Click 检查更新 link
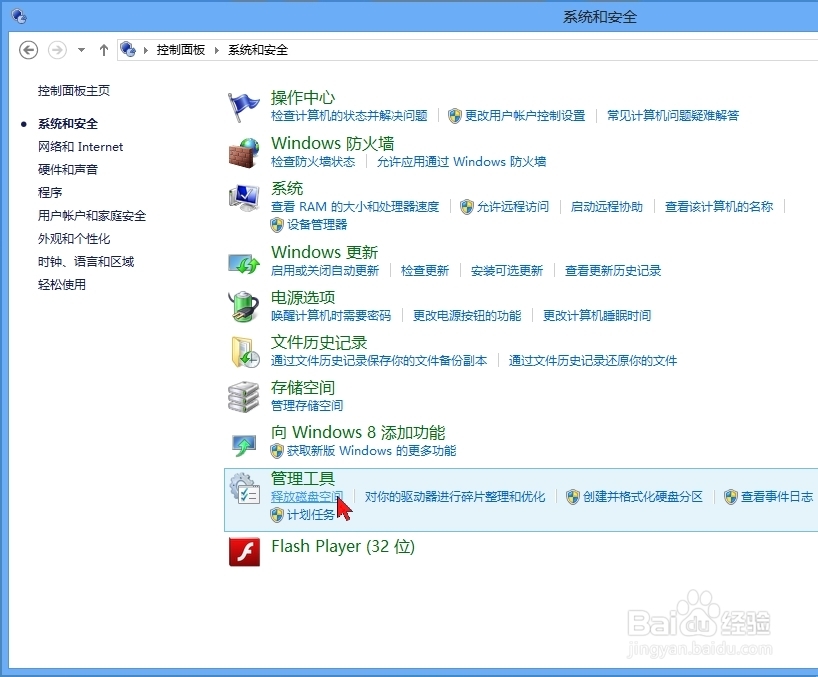The width and height of the screenshot is (818, 677). (425, 271)
